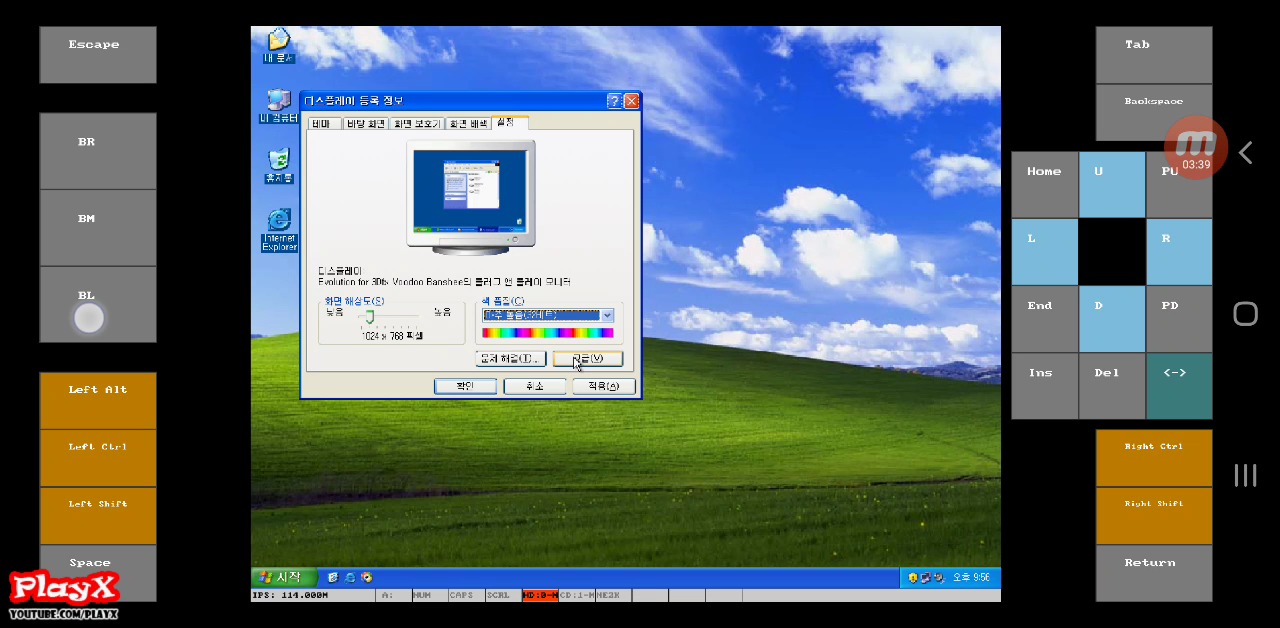This screenshot has width=1280, height=628.
Task: Open the Color quality dropdown
Action: (548, 315)
